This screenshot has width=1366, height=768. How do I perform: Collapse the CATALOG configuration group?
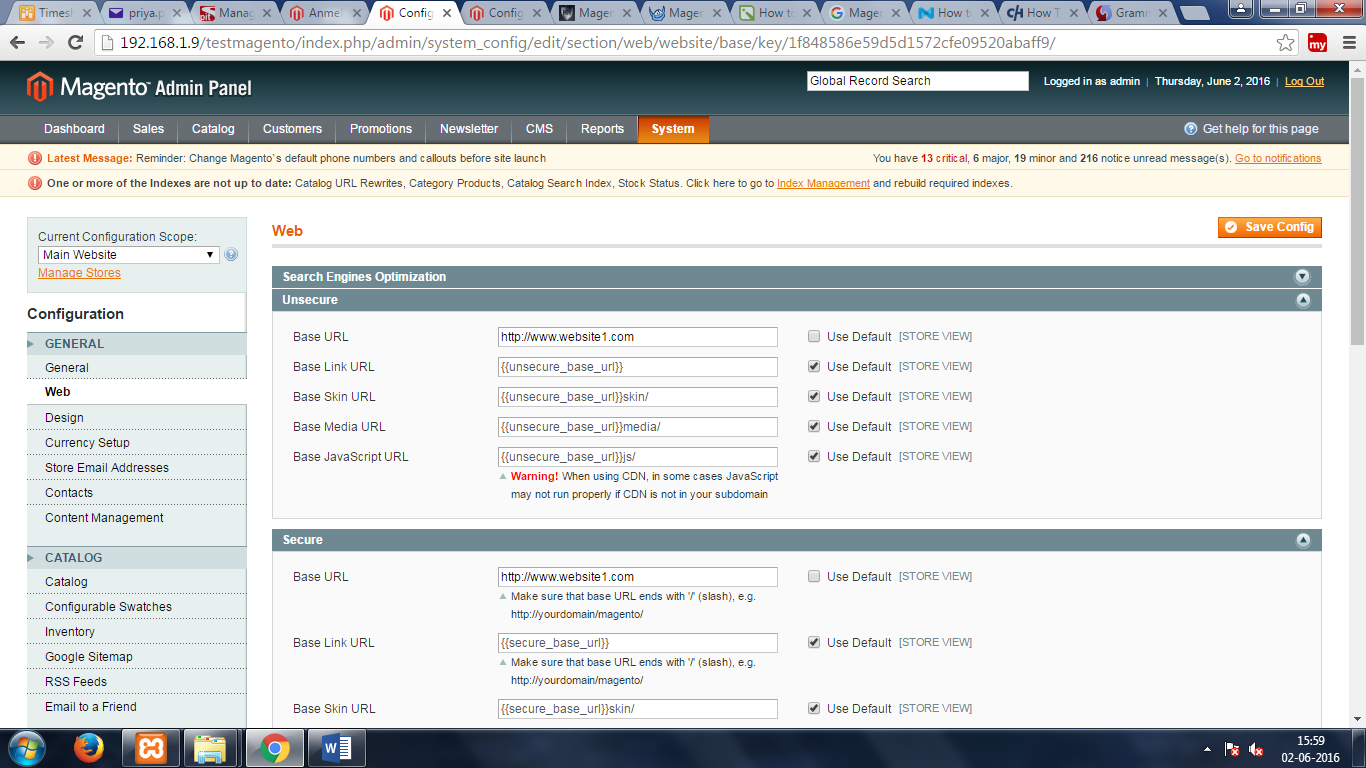(136, 557)
